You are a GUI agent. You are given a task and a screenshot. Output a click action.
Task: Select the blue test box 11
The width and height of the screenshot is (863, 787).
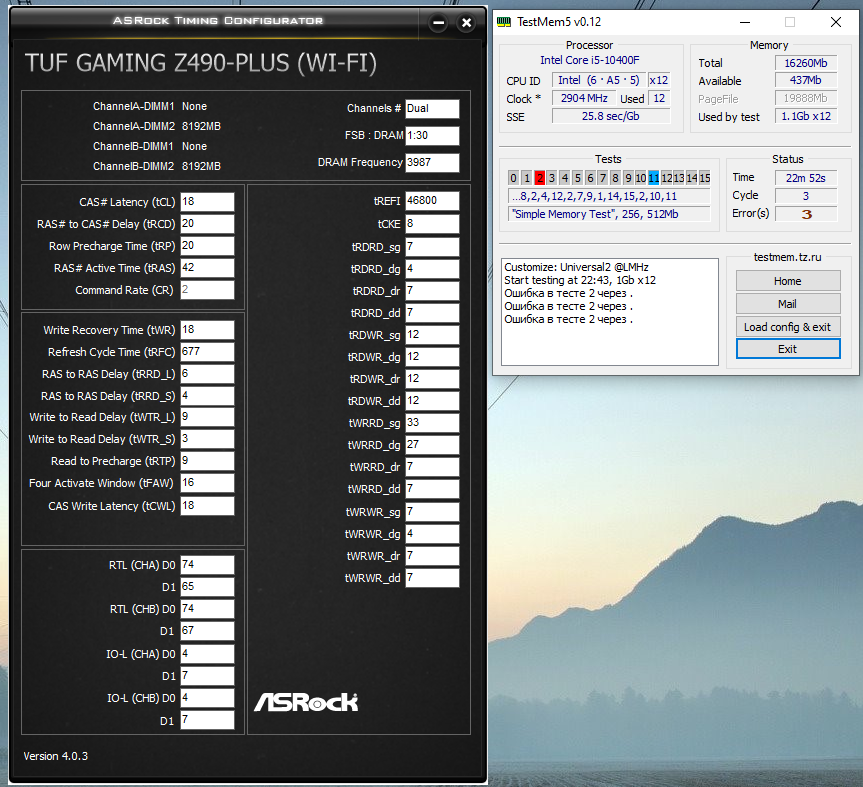[654, 178]
